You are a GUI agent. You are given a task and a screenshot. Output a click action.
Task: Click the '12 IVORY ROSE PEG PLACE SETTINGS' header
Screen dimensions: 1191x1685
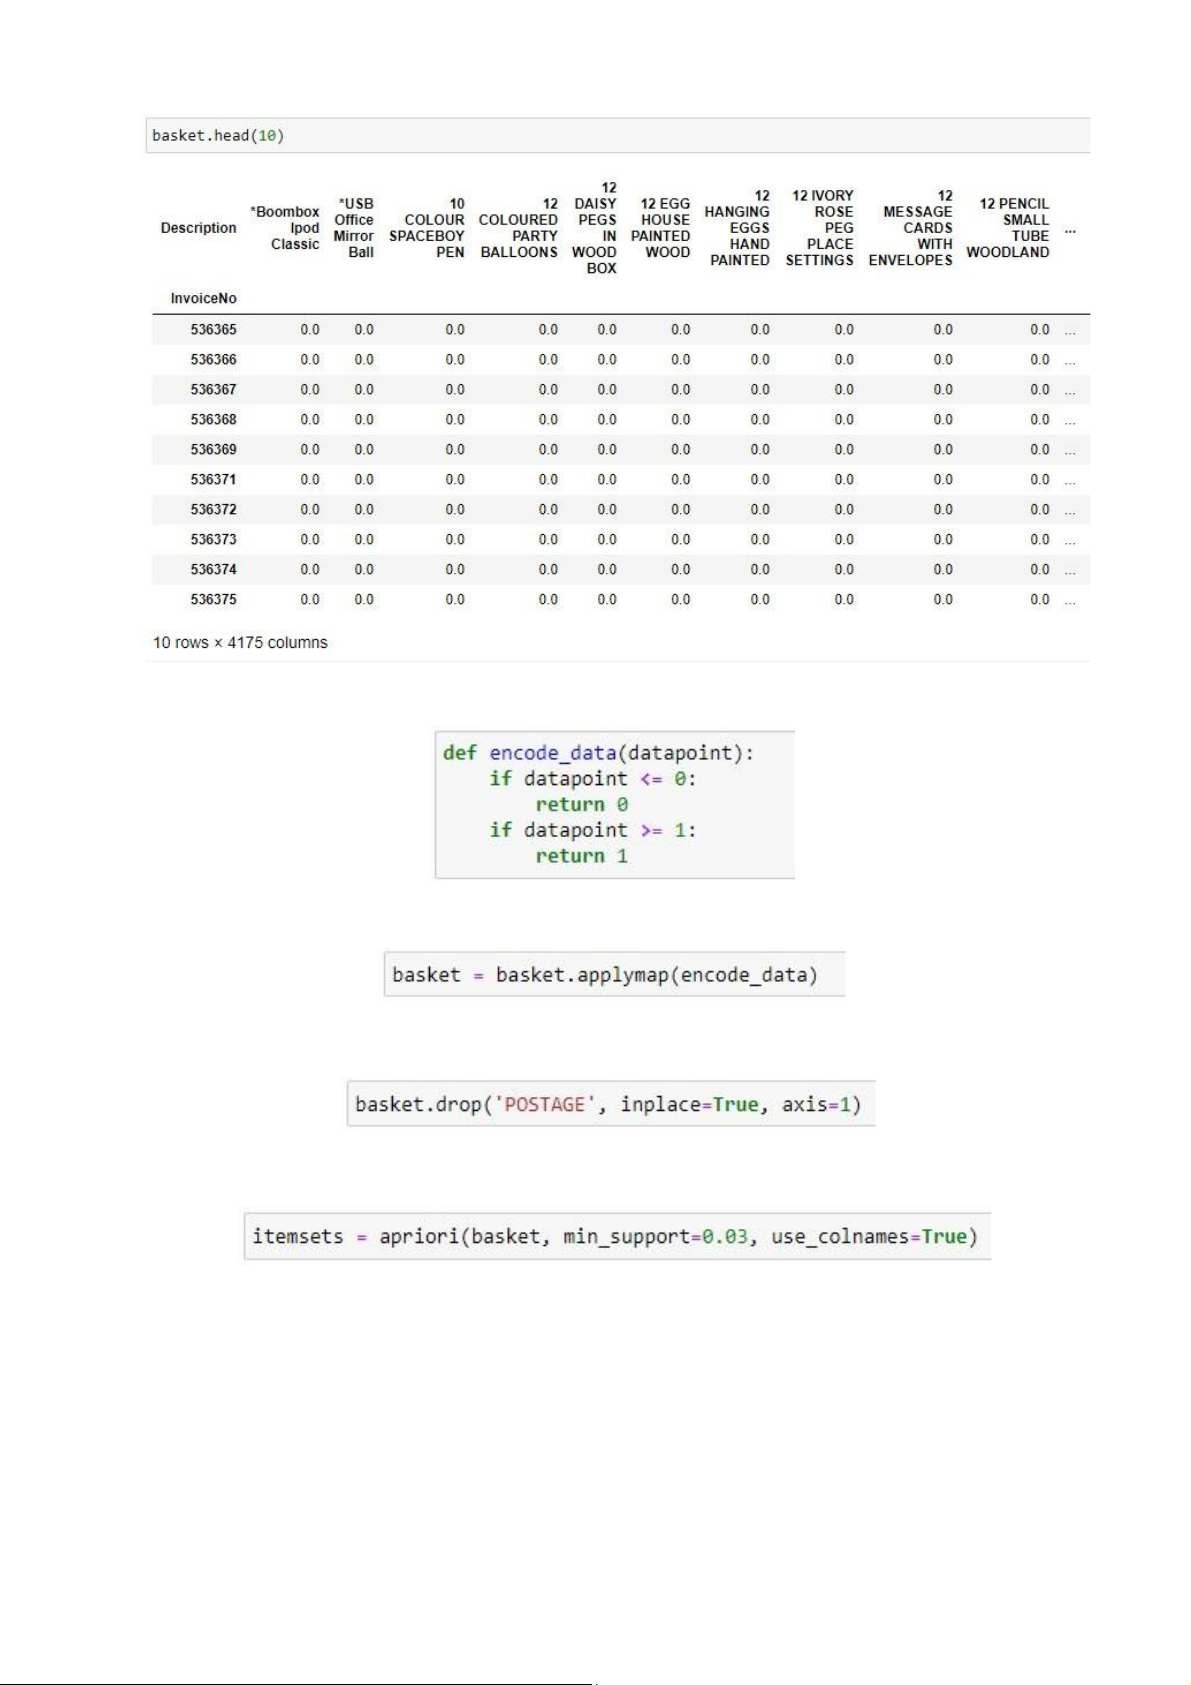click(820, 228)
